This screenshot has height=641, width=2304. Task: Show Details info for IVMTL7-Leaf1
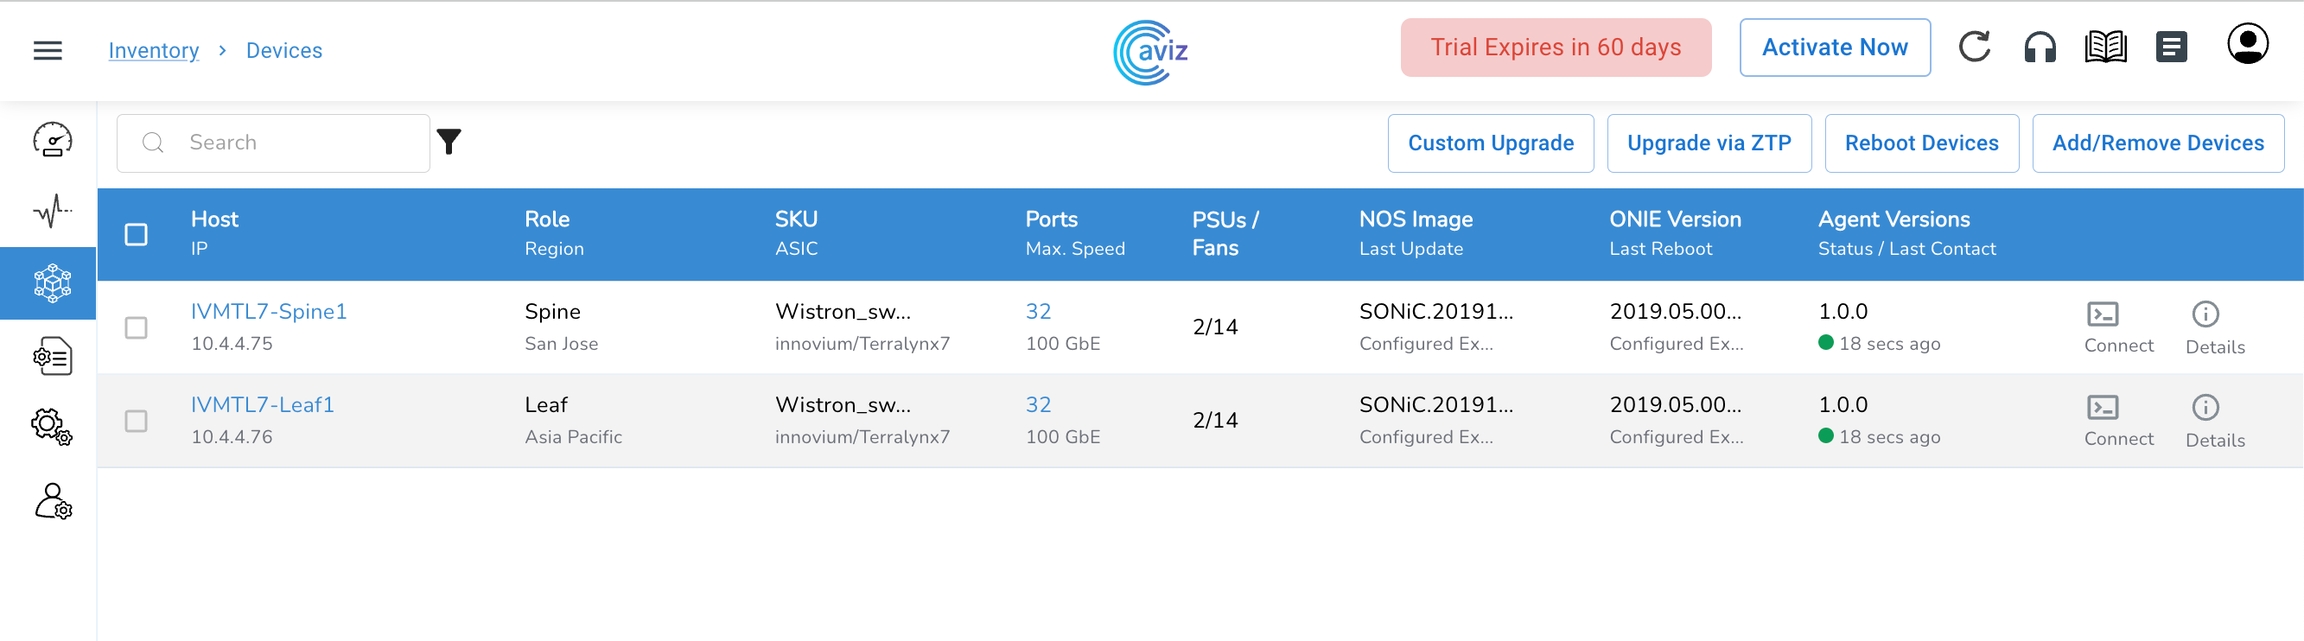2215,421
